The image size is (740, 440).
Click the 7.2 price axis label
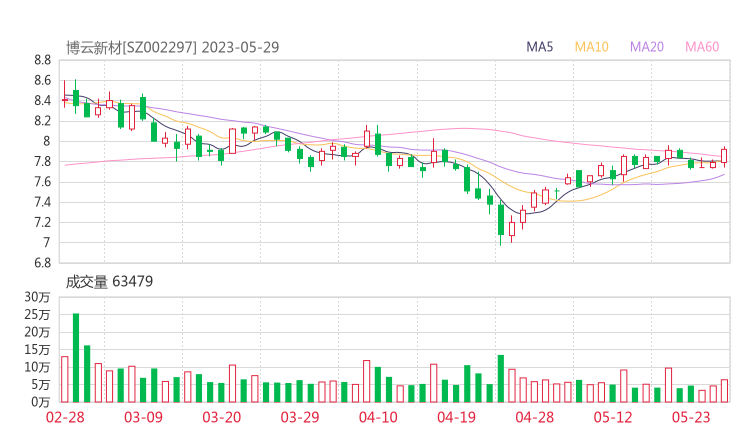[x=42, y=222]
